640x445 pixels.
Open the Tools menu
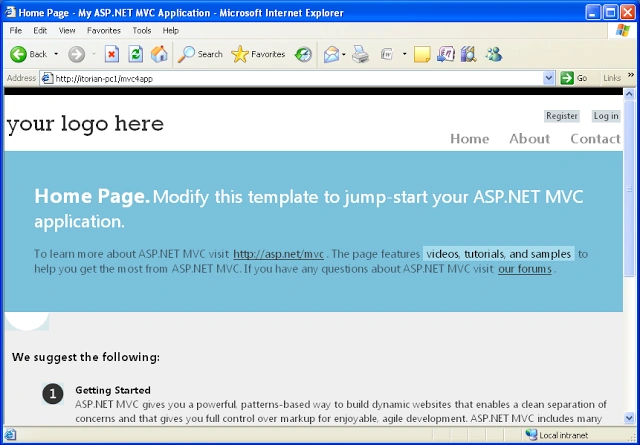tap(142, 31)
